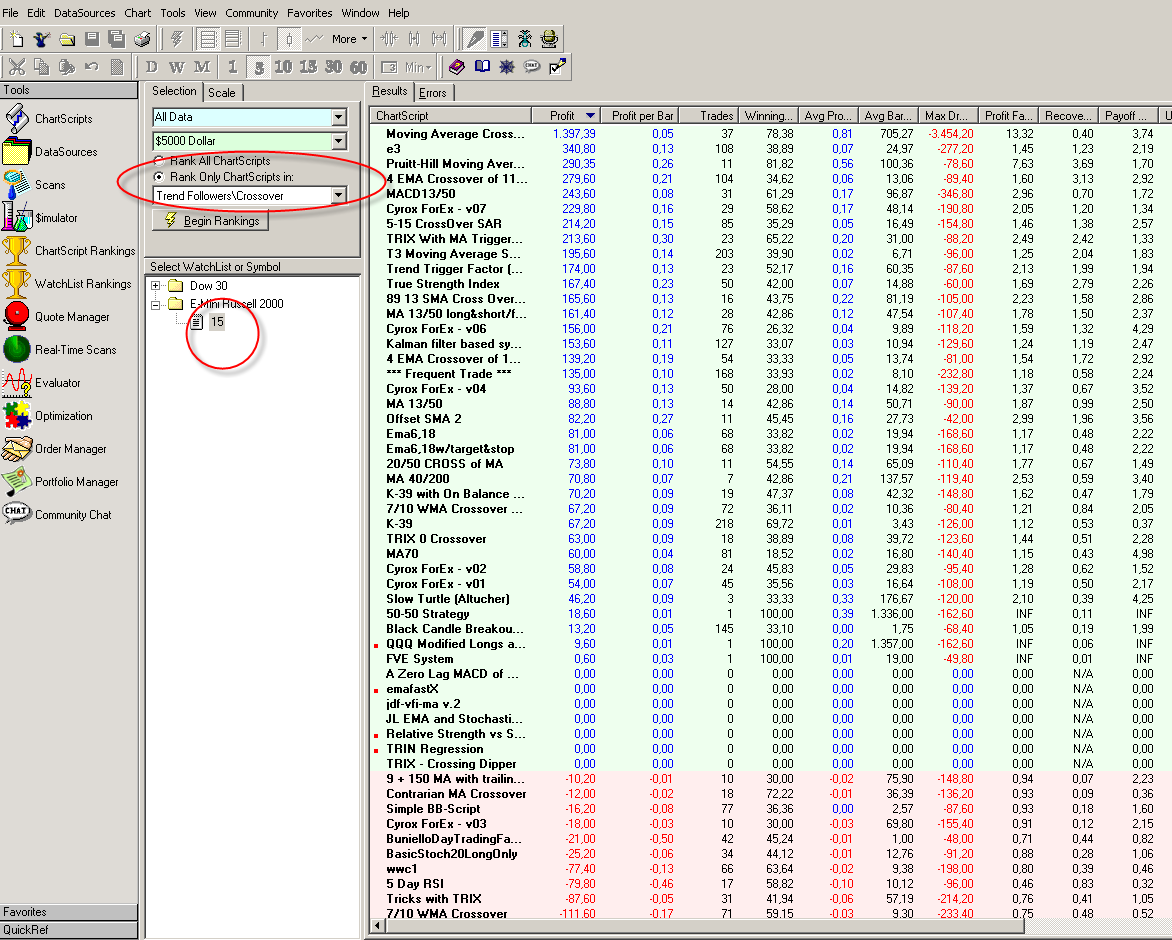Collapse the E-Mini Russell 2000 node
1172x940 pixels.
tap(155, 304)
